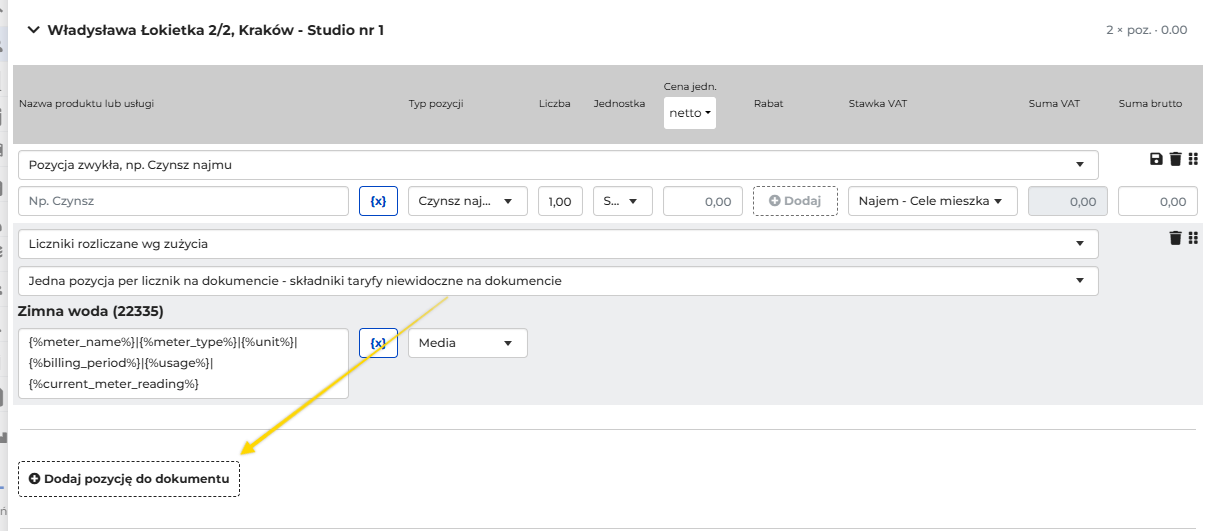This screenshot has width=1207, height=531.
Task: Grab the drag handle of the first position
Action: 1192,159
